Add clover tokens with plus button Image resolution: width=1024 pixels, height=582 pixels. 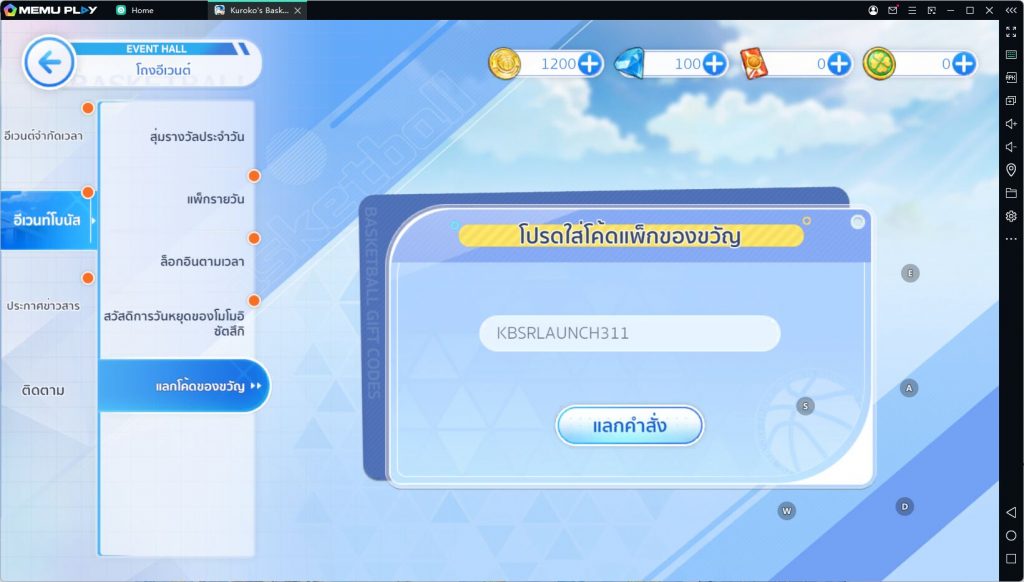point(963,64)
